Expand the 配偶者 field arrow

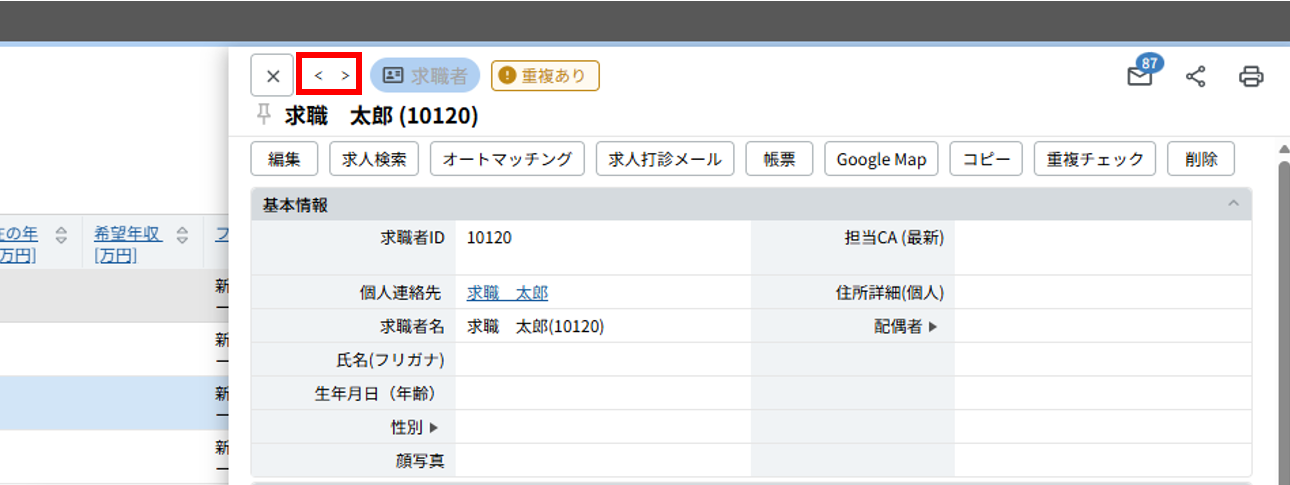[933, 327]
